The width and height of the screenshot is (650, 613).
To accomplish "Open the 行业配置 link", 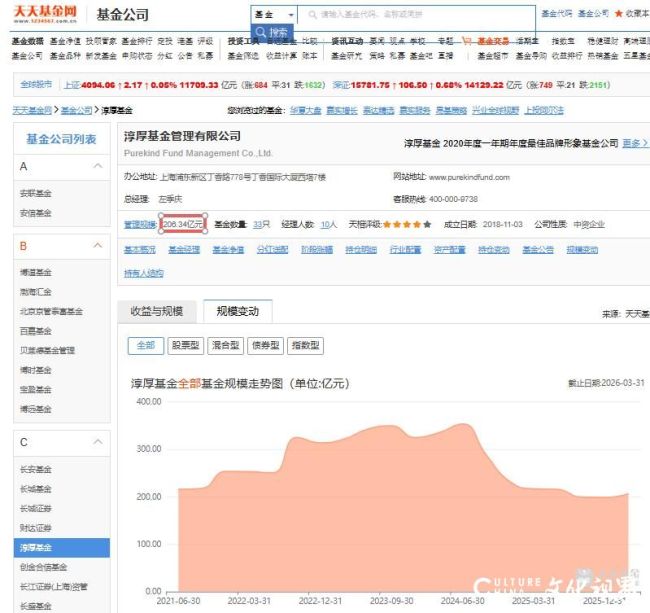I will point(405,250).
